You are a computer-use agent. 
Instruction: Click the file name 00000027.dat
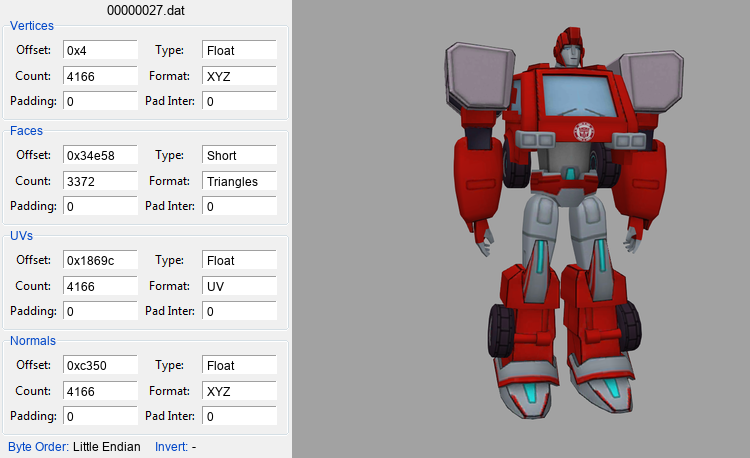pos(145,10)
